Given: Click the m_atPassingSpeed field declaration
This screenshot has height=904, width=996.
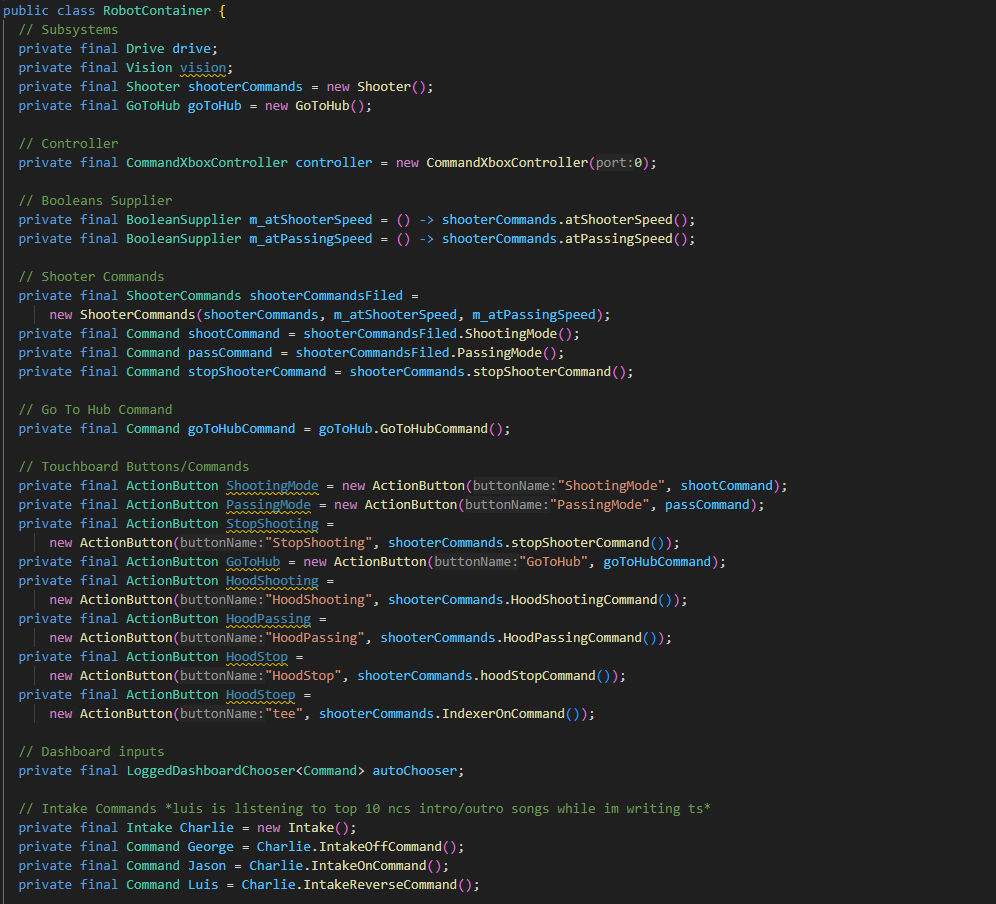Looking at the screenshot, I should click(311, 239).
